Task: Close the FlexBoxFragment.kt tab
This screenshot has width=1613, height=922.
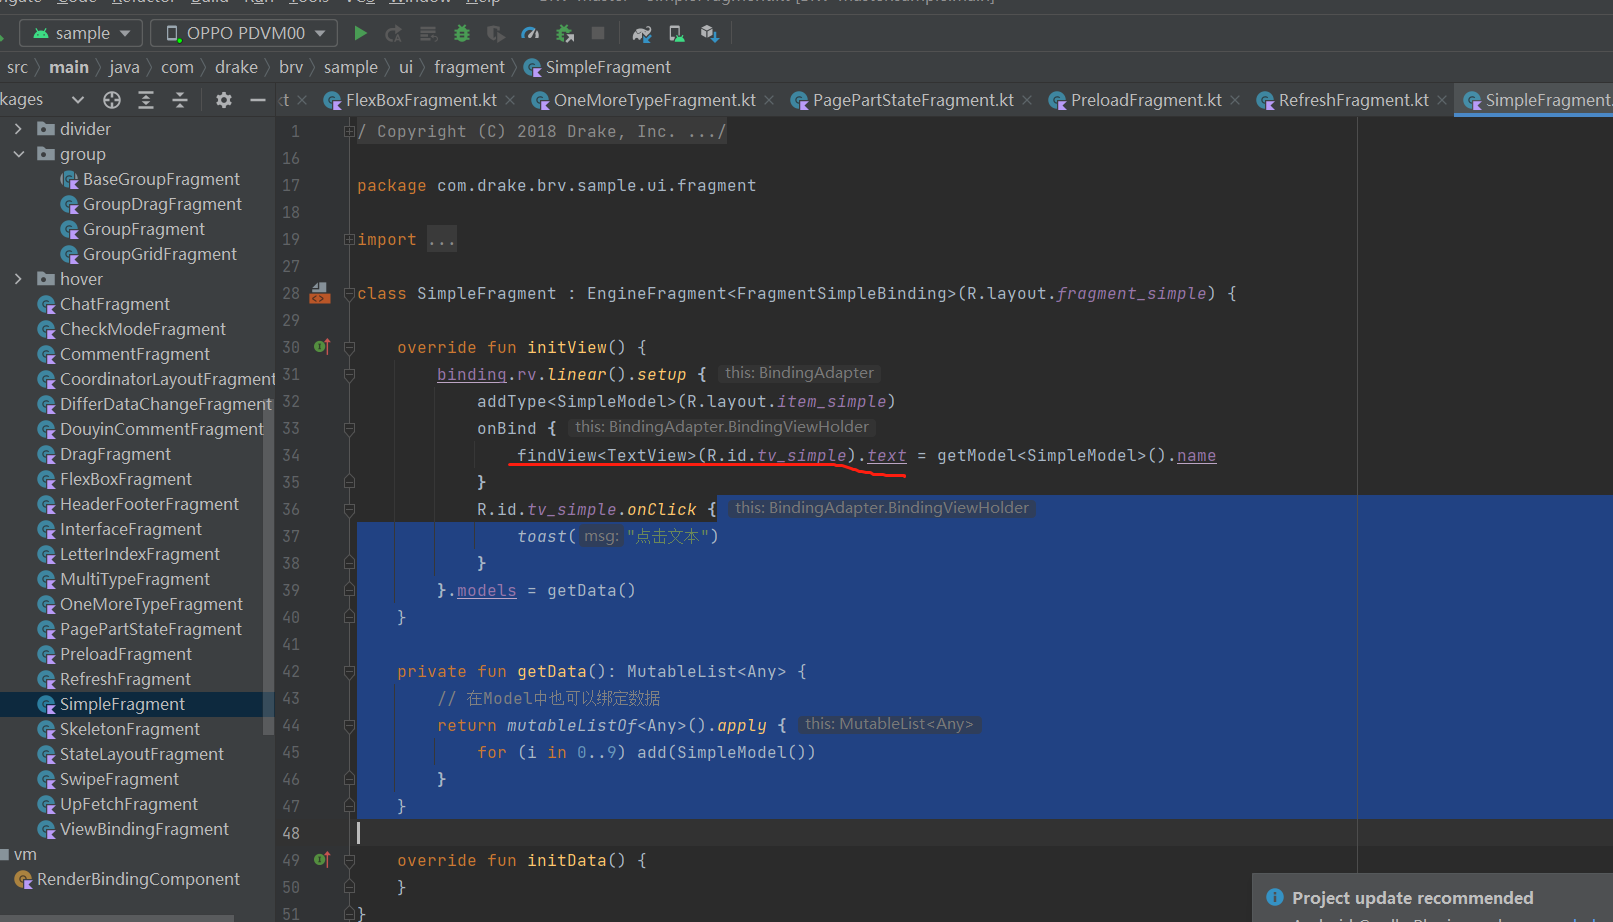Action: click(x=510, y=100)
